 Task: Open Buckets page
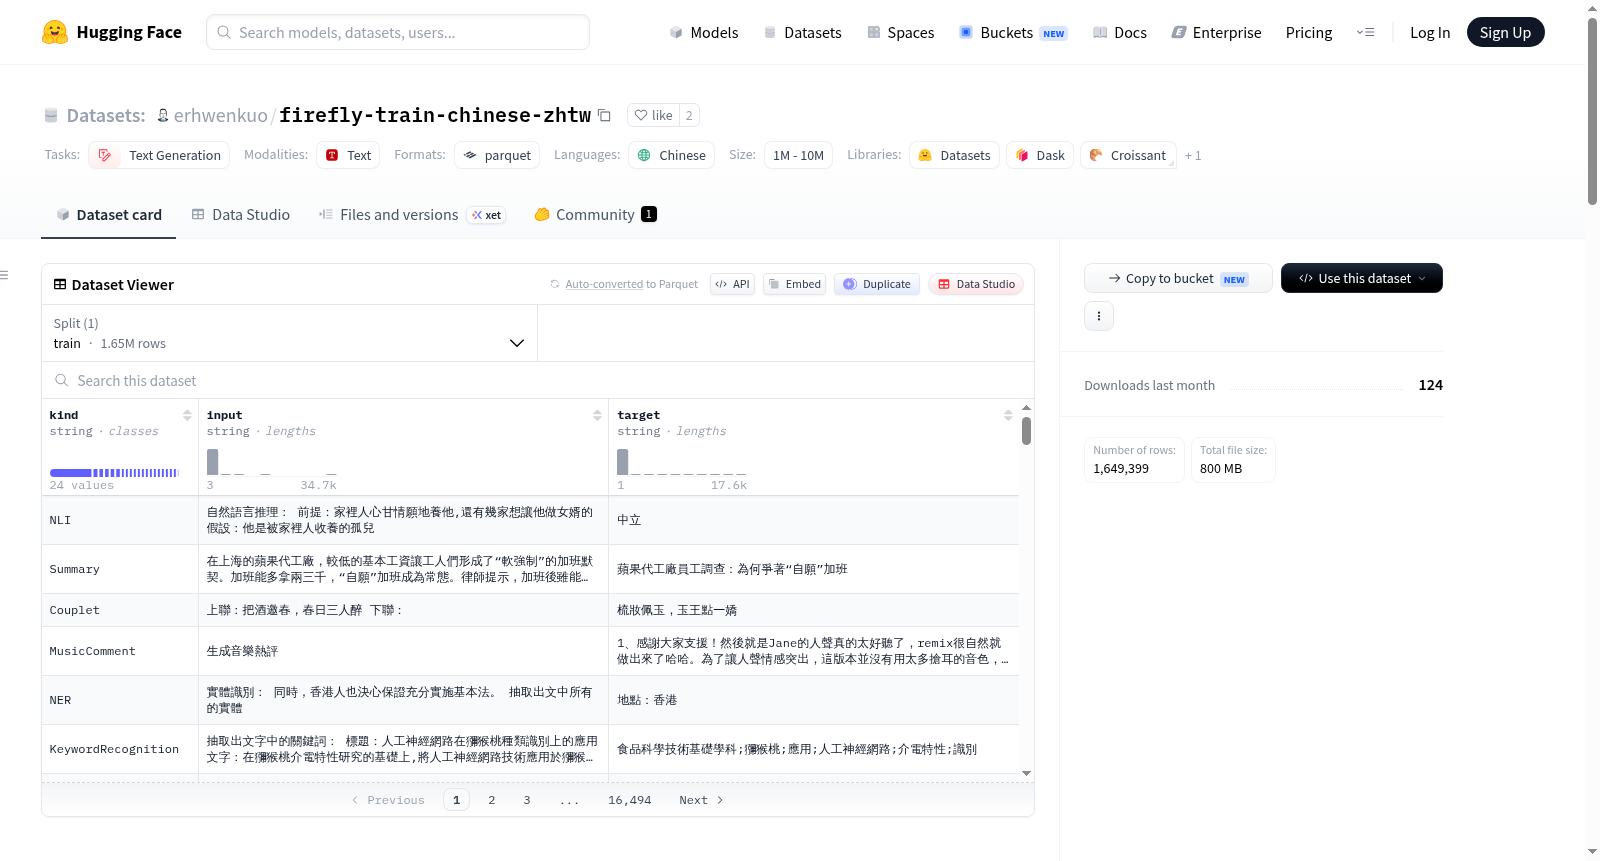pos(1013,32)
